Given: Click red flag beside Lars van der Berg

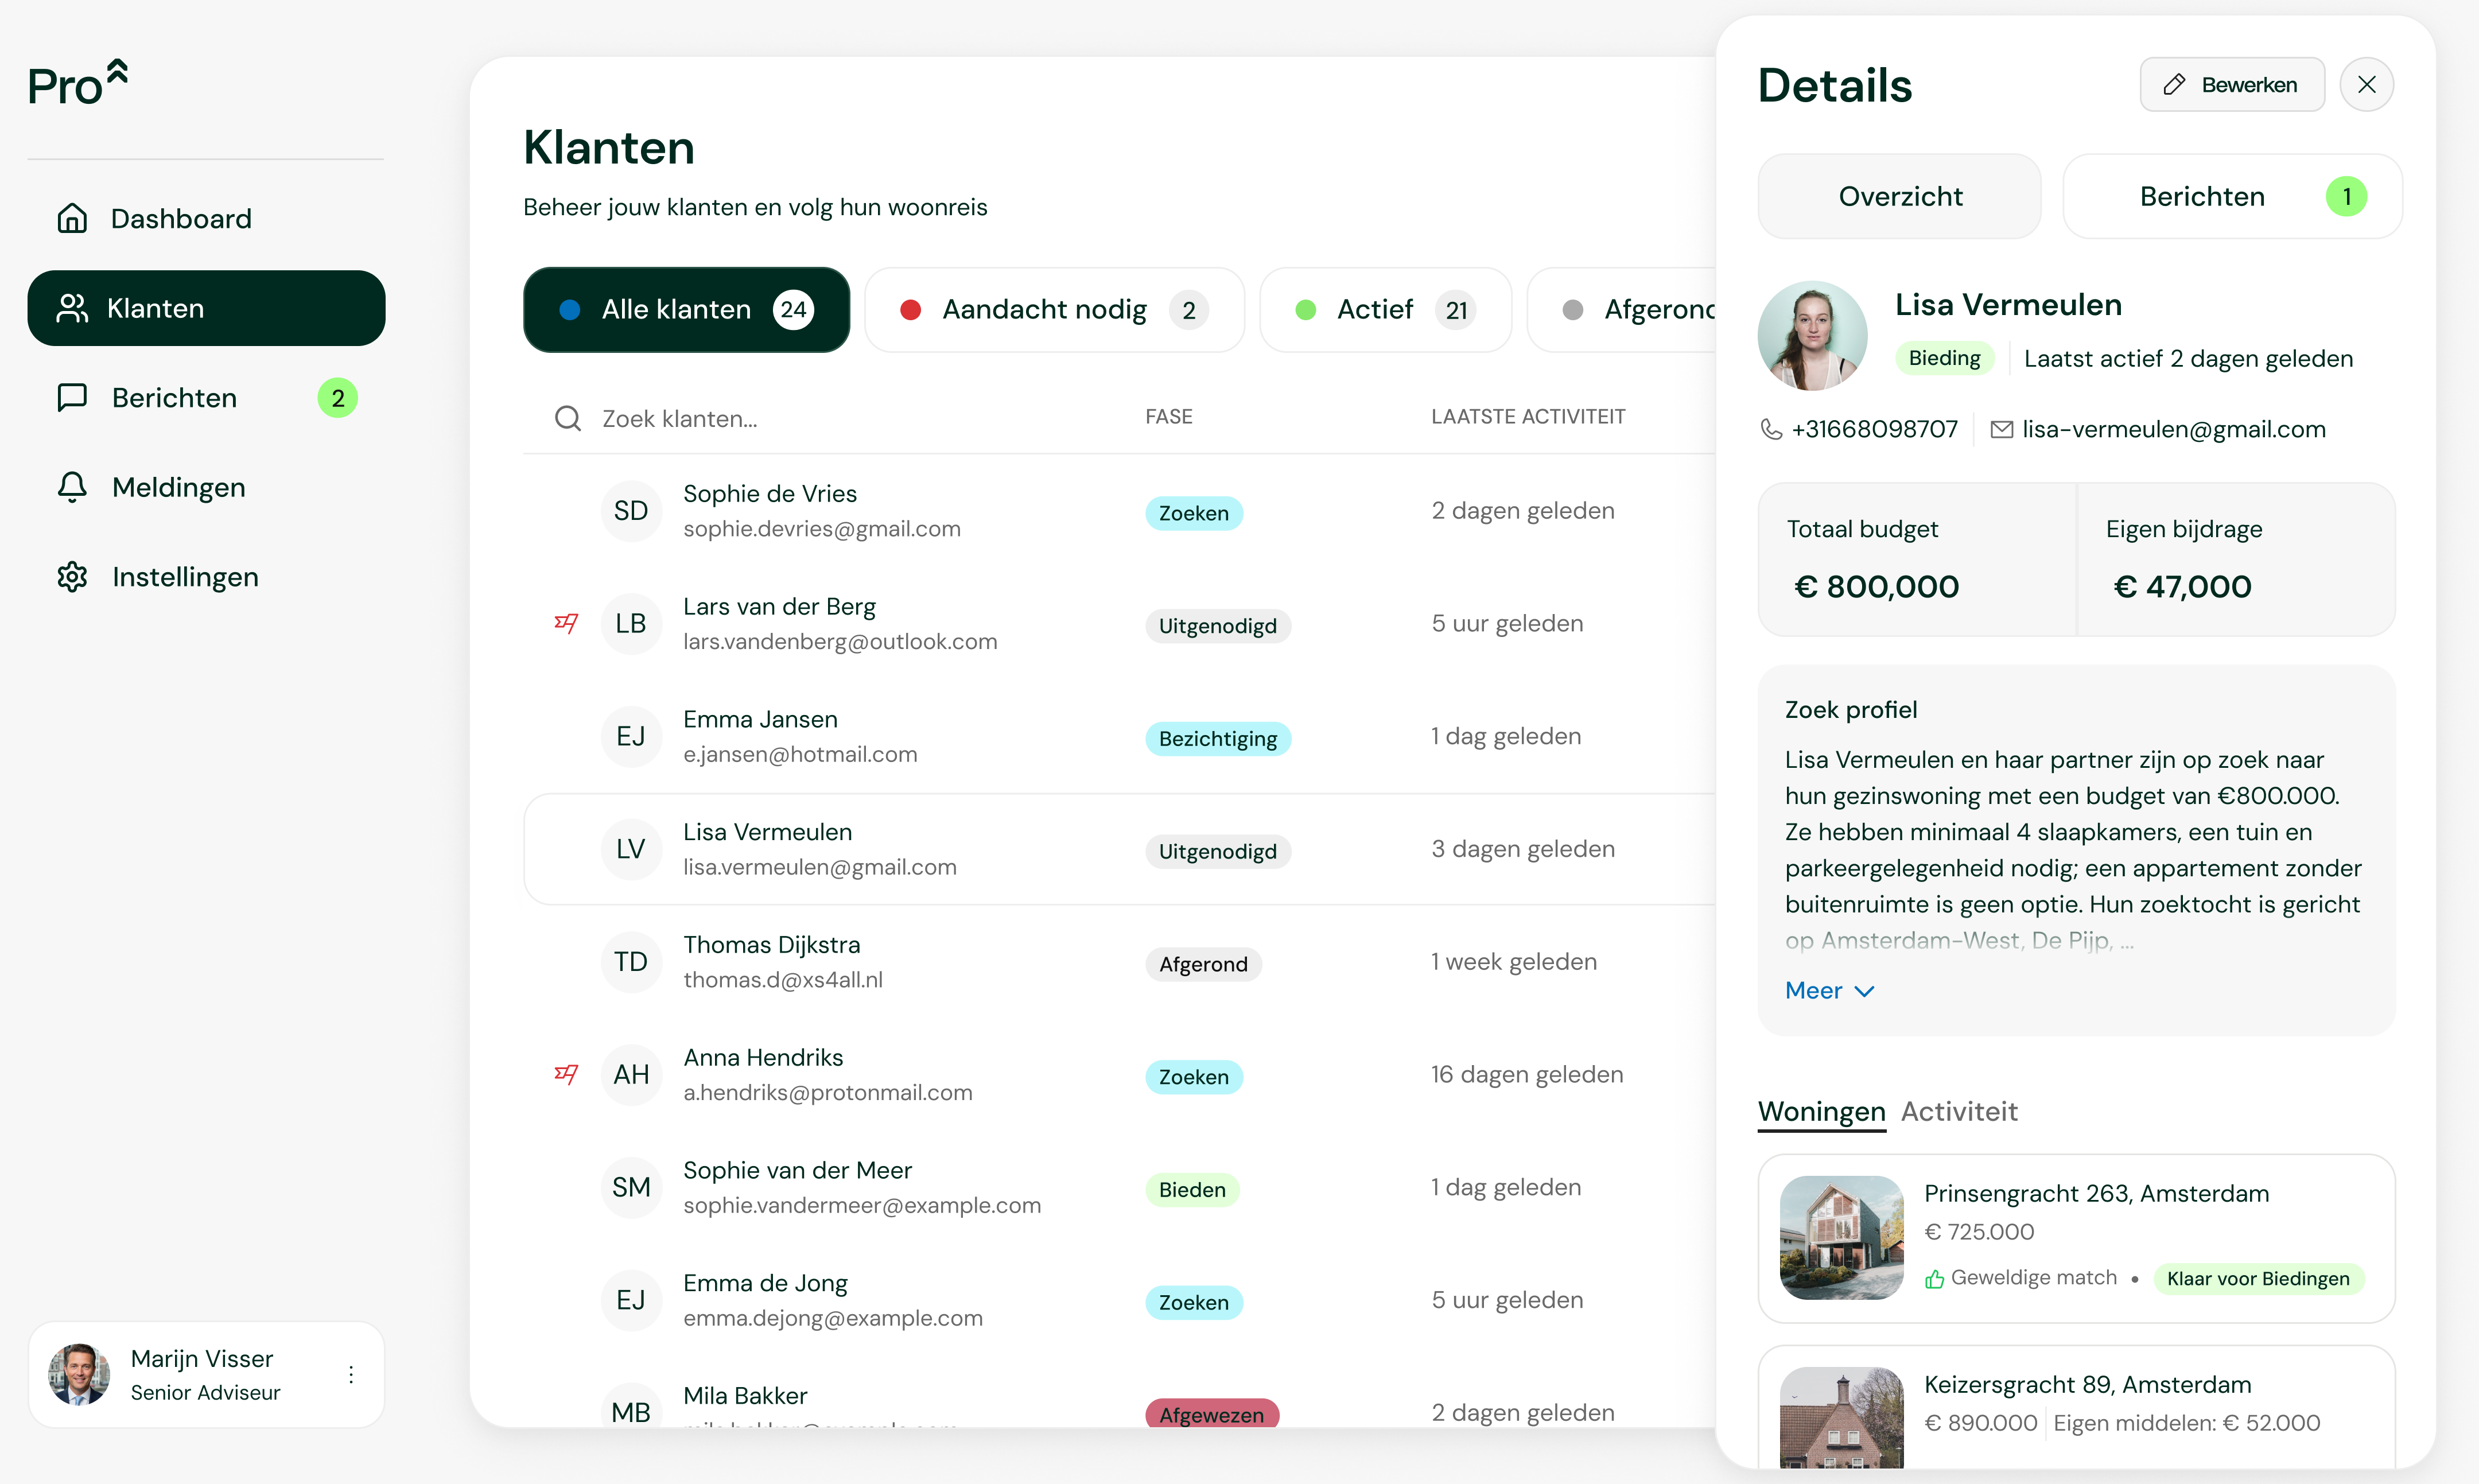Looking at the screenshot, I should click(566, 623).
